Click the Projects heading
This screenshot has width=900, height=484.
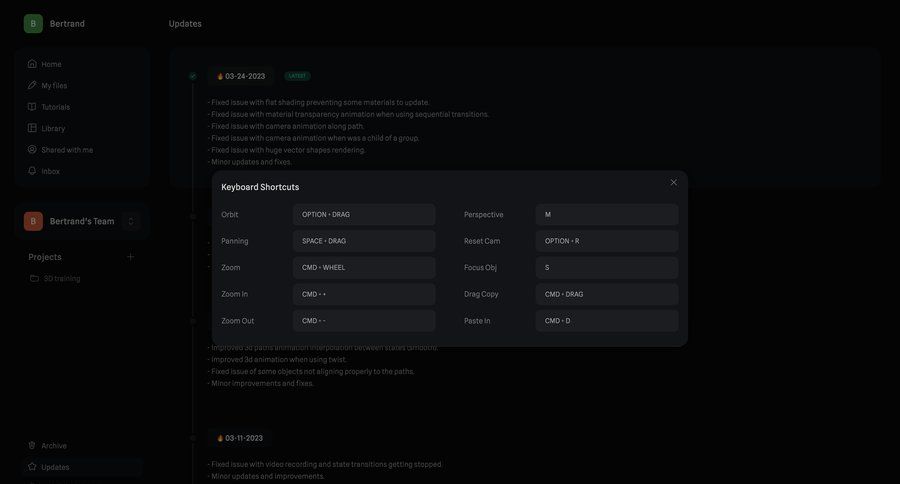point(45,257)
